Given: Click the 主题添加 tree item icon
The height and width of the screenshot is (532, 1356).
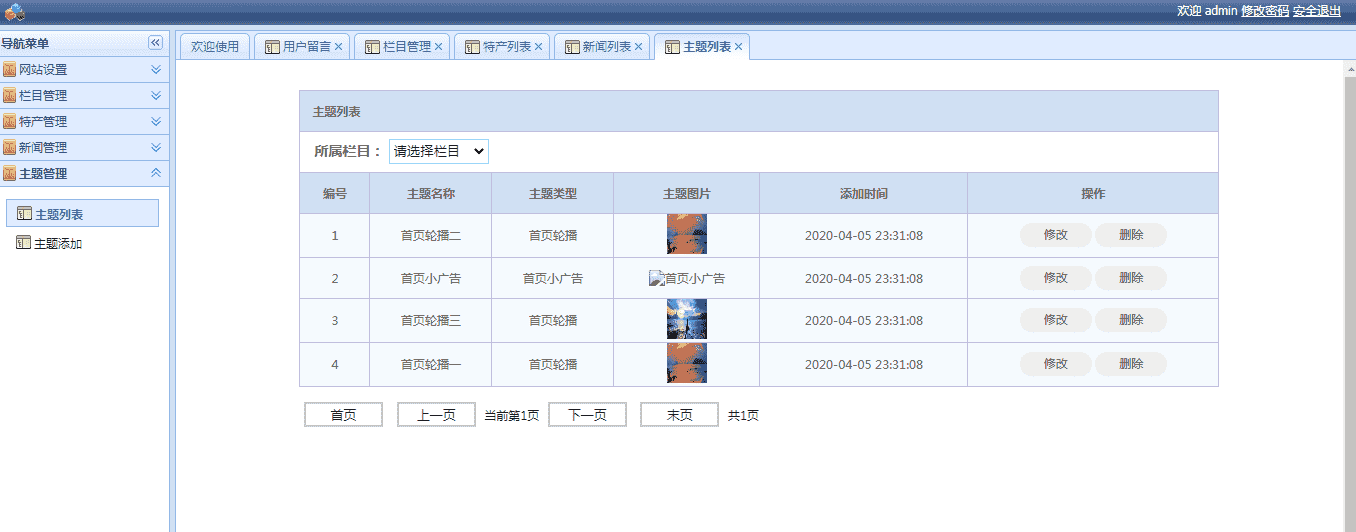Looking at the screenshot, I should [x=24, y=243].
